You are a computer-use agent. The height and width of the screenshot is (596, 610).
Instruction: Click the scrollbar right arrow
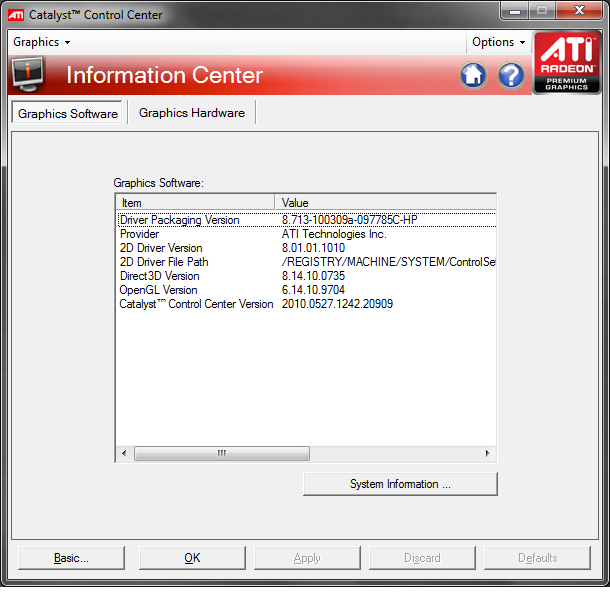[x=487, y=453]
